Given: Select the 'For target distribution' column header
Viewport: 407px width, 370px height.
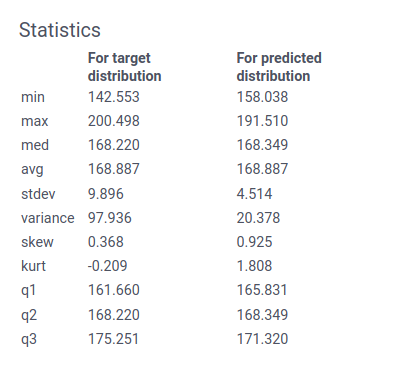Looking at the screenshot, I should pyautogui.click(x=125, y=67).
